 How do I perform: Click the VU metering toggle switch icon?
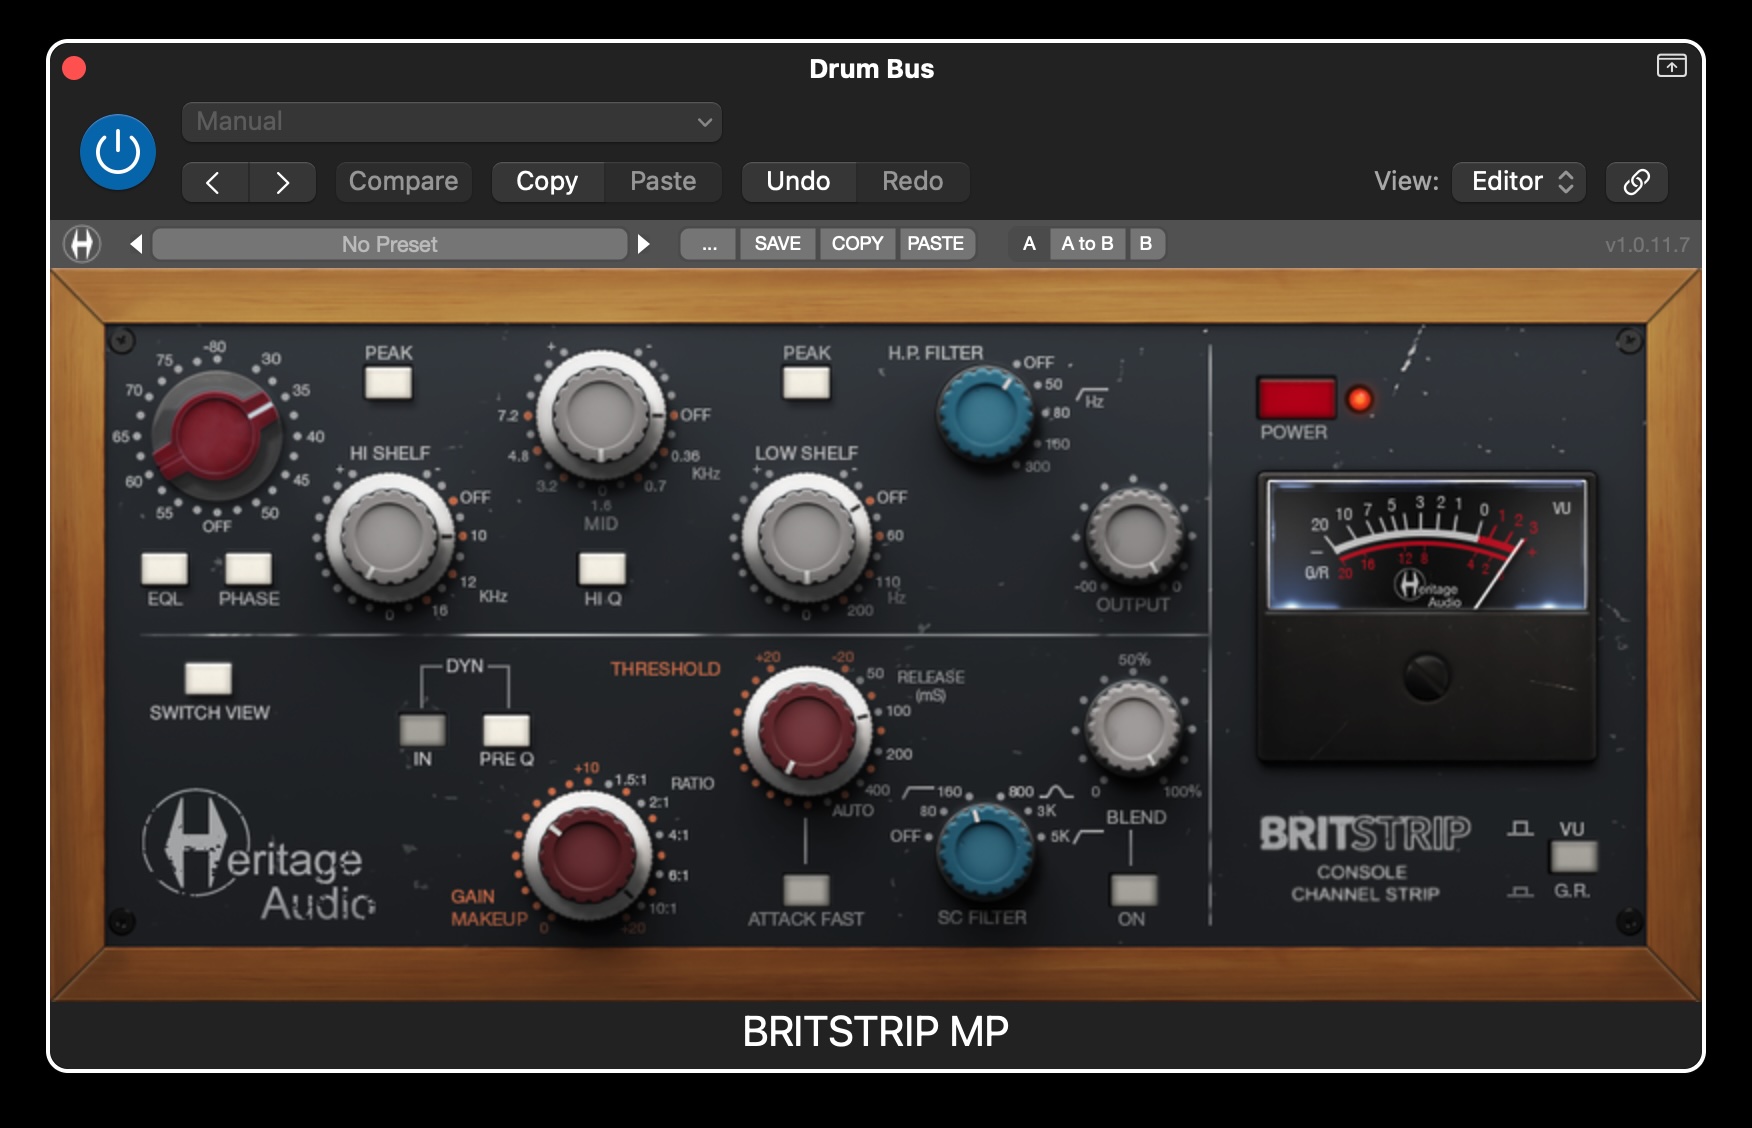click(x=1573, y=858)
